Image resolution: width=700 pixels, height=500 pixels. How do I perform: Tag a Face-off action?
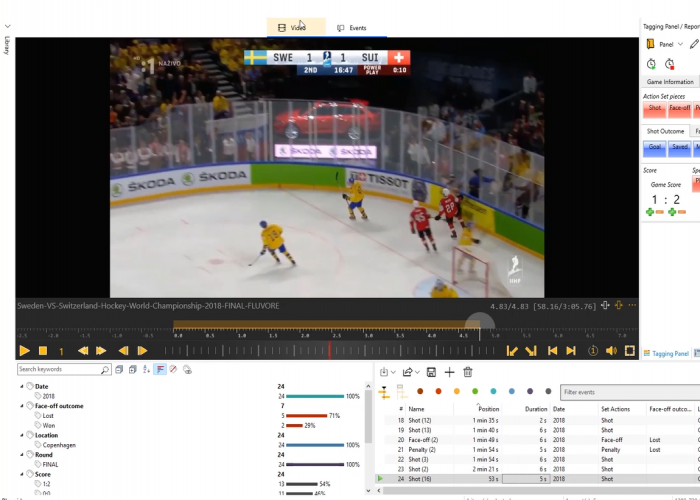tap(679, 110)
